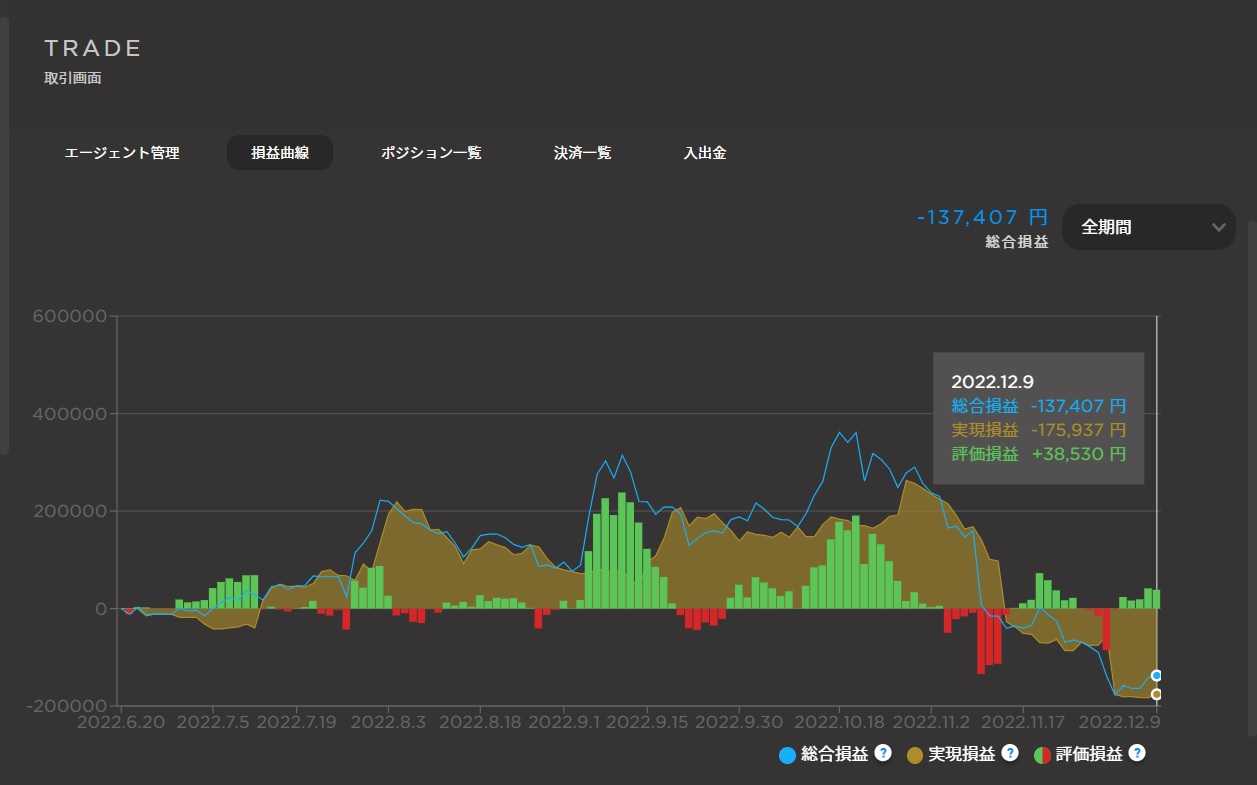Click the question mark beside 評価損益 legend
The image size is (1257, 785).
1137,753
